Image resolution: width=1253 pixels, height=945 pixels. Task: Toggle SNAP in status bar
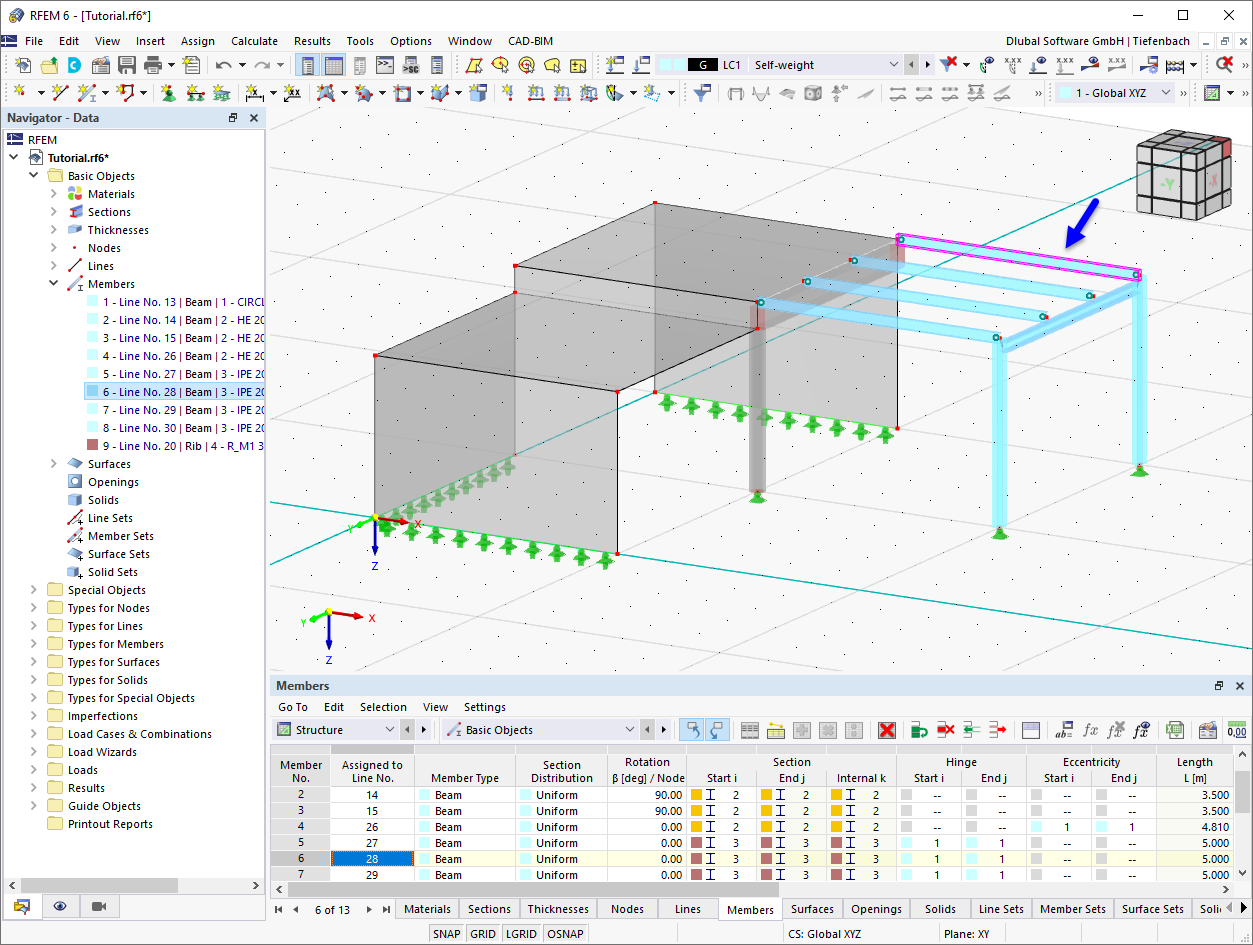(x=446, y=934)
